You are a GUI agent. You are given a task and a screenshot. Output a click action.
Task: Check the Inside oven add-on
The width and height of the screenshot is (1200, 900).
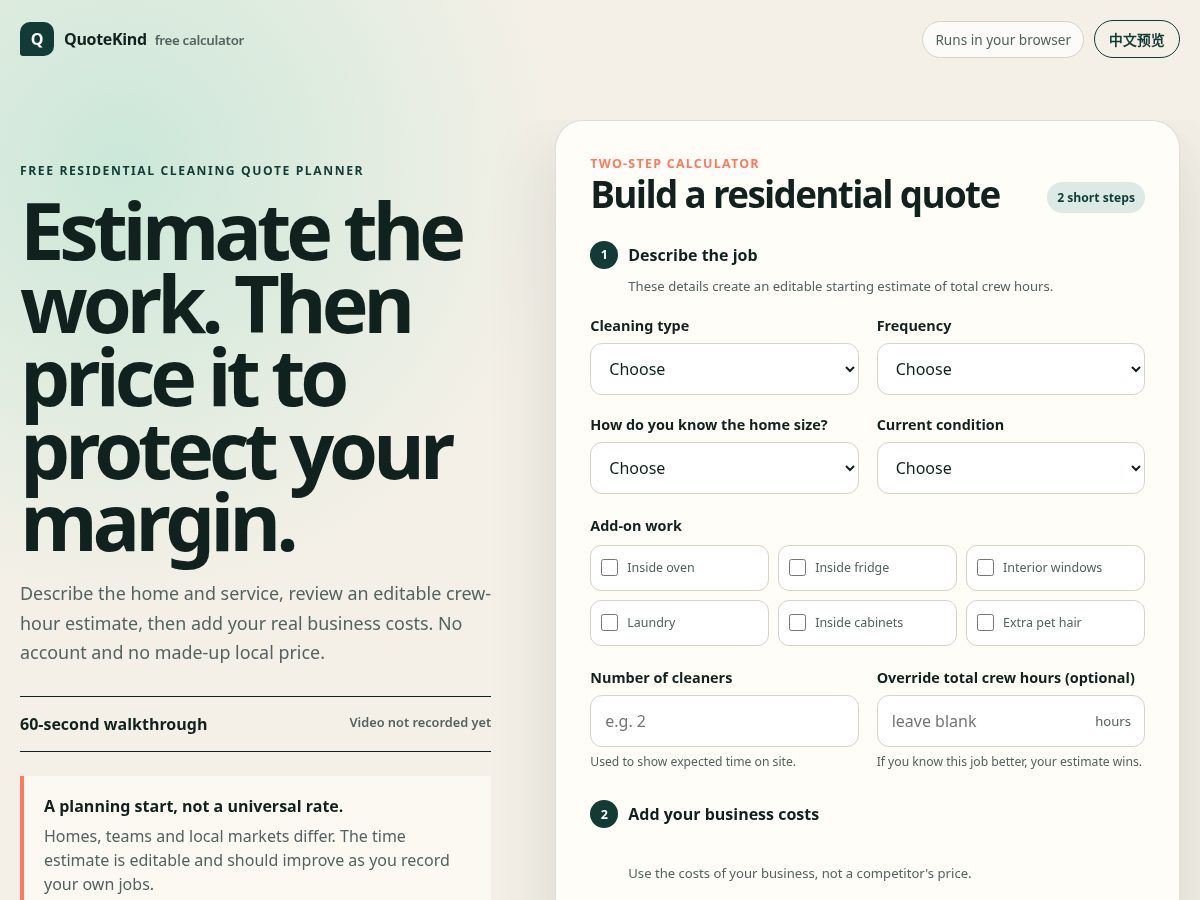[x=609, y=567]
